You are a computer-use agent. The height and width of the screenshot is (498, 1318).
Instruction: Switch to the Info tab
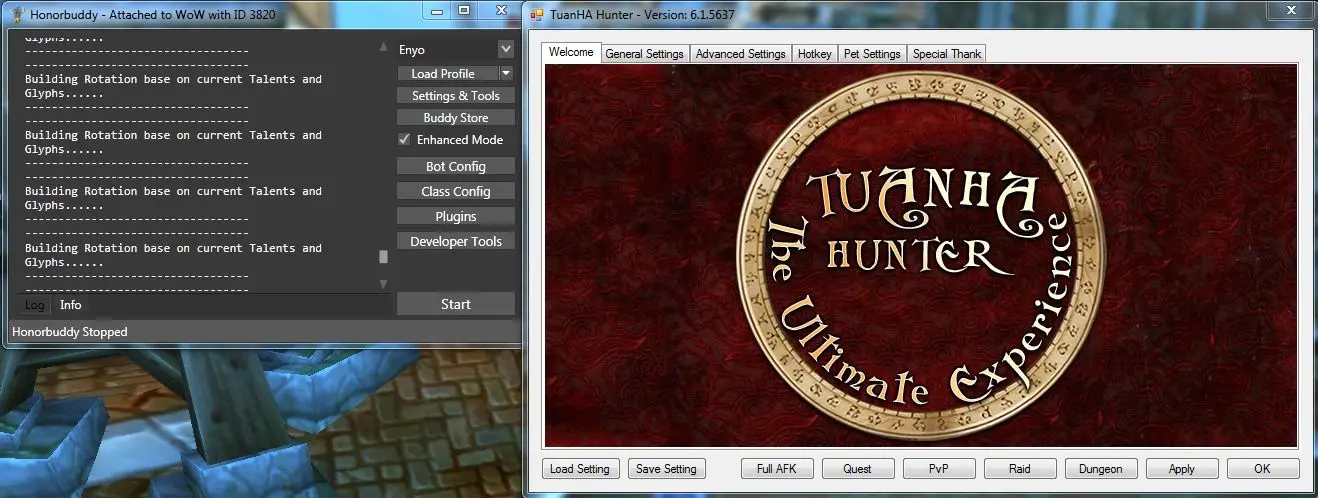pos(70,305)
